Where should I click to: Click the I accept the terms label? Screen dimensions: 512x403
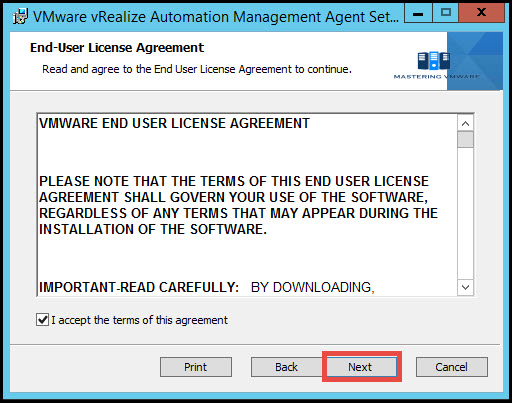139,320
